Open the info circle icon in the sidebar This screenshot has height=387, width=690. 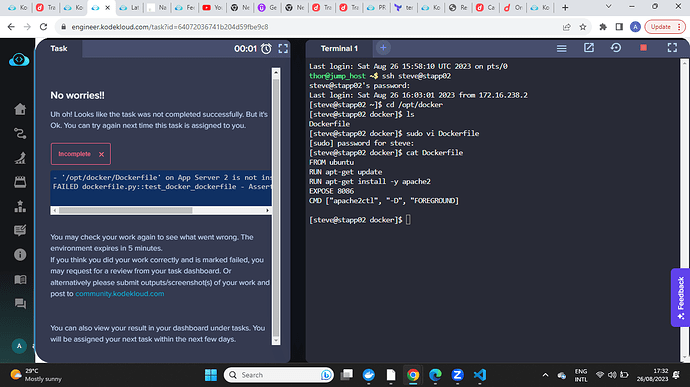20,254
